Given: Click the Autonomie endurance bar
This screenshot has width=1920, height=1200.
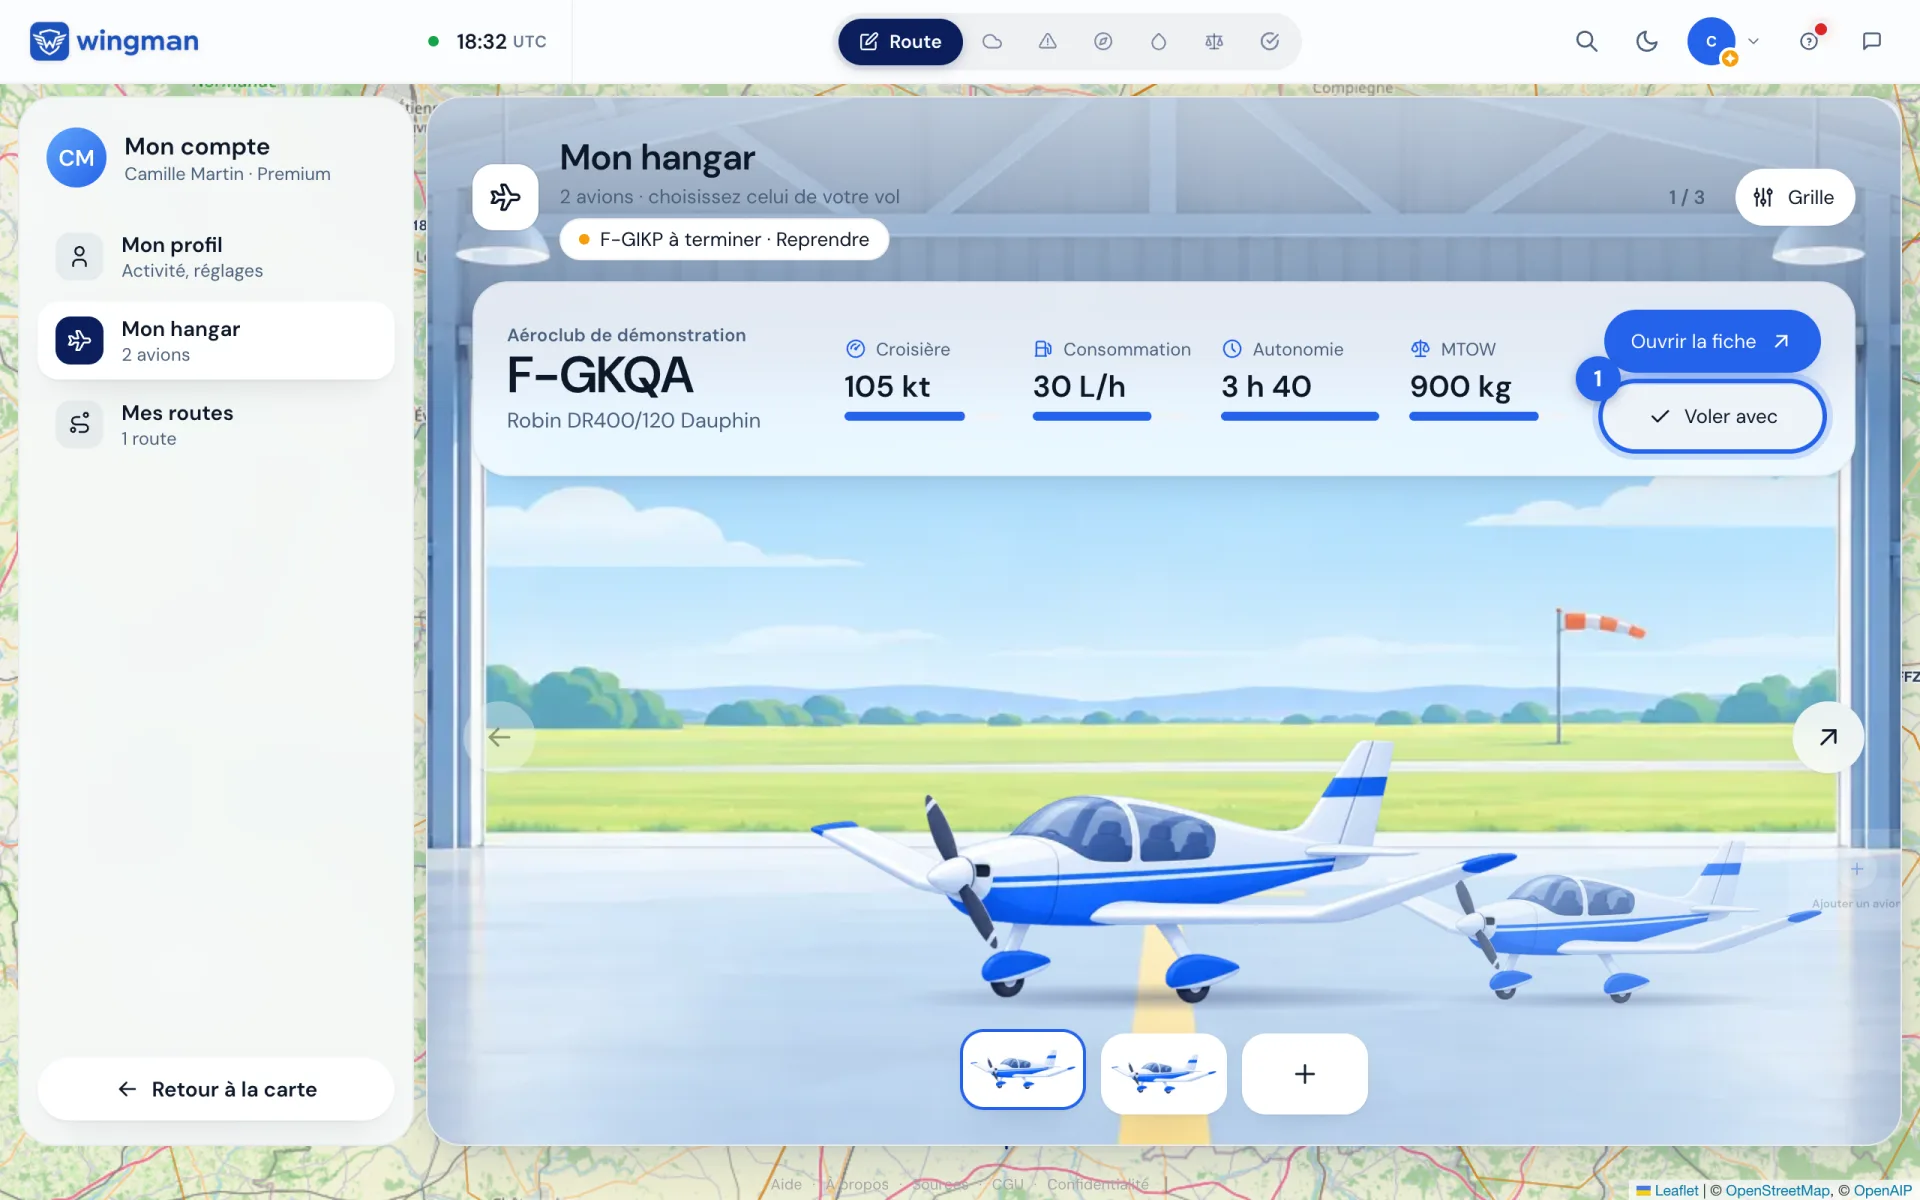Looking at the screenshot, I should click(x=1299, y=416).
